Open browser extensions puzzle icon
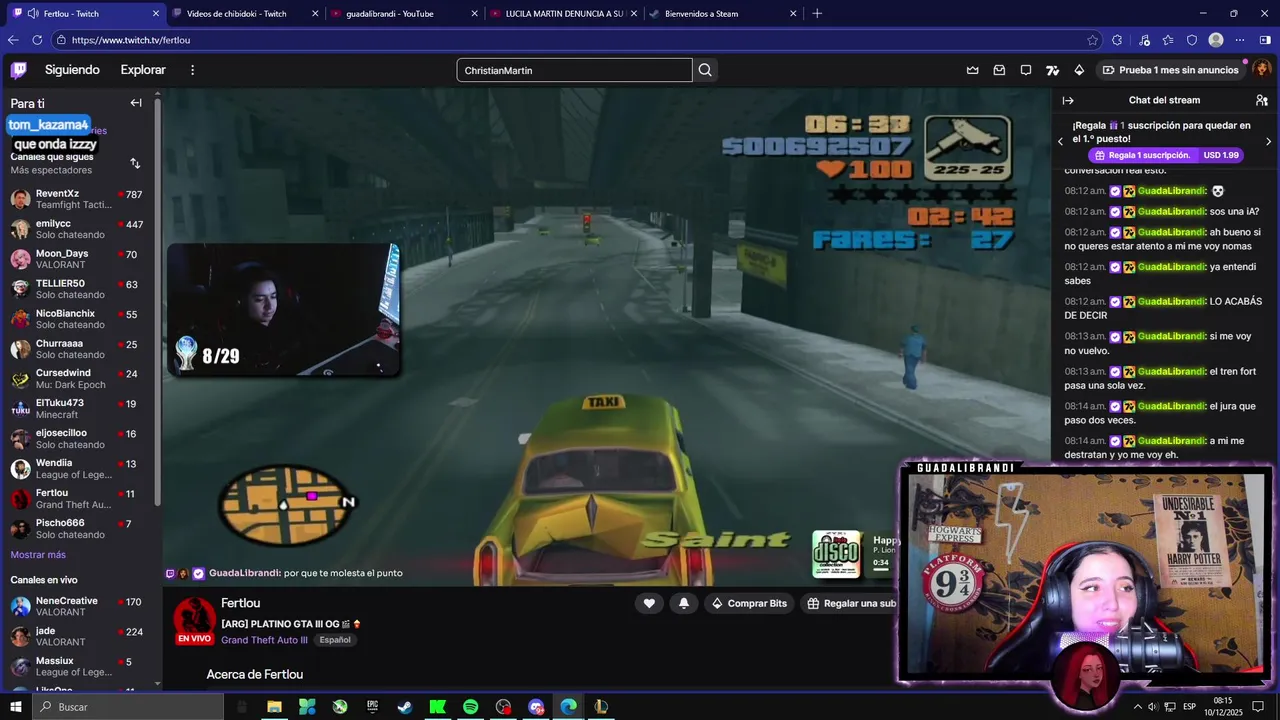1280x720 pixels. (1117, 40)
